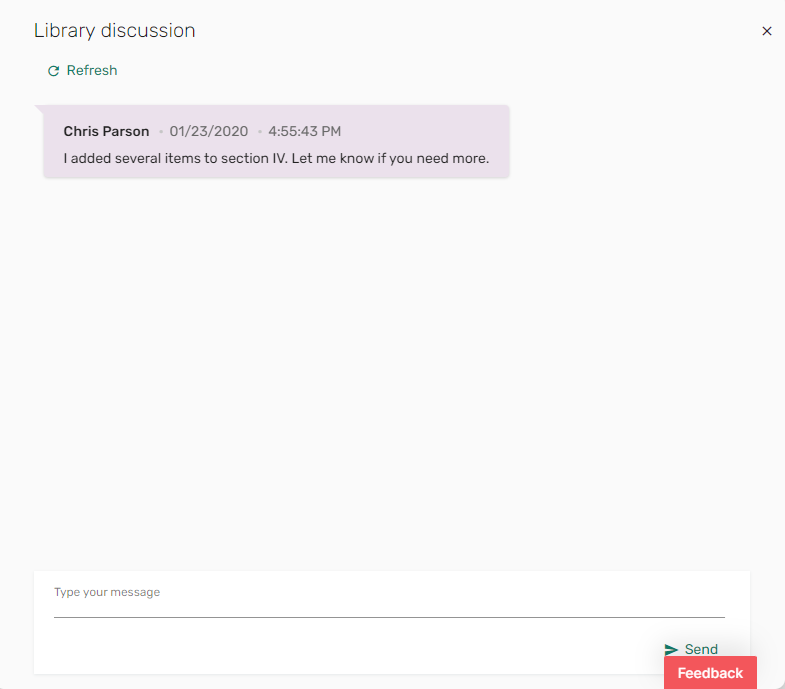The image size is (785, 689).
Task: Click the Refresh link text
Action: tap(92, 71)
